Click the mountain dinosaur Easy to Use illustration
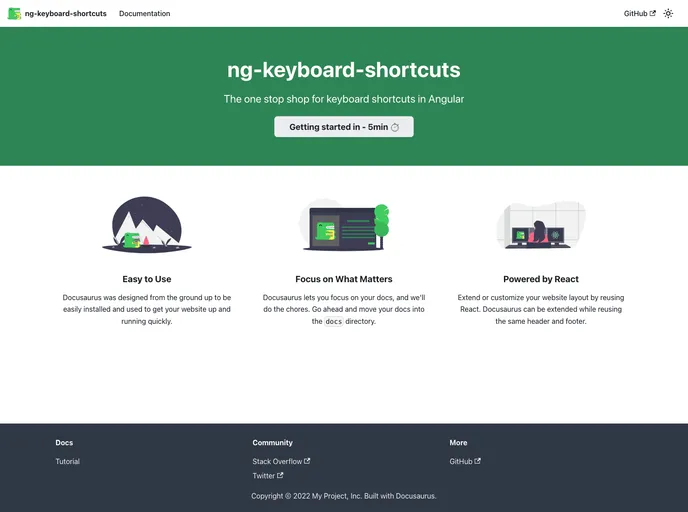The width and height of the screenshot is (688, 512). [147, 225]
